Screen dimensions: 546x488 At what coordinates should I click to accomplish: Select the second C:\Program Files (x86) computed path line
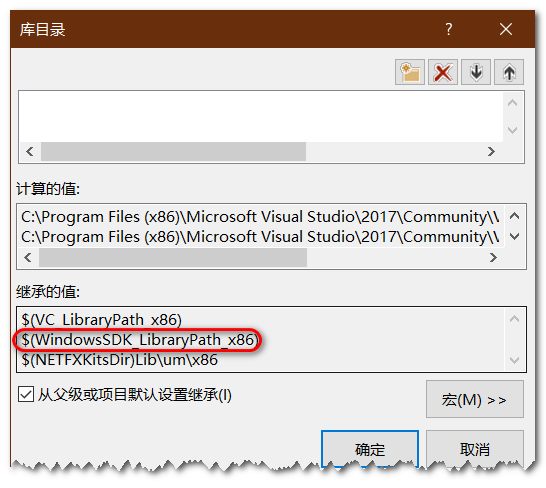[x=260, y=237]
